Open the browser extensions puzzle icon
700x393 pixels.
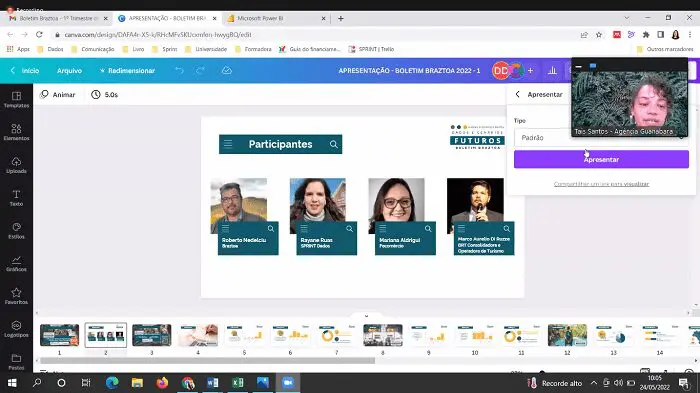(646, 34)
